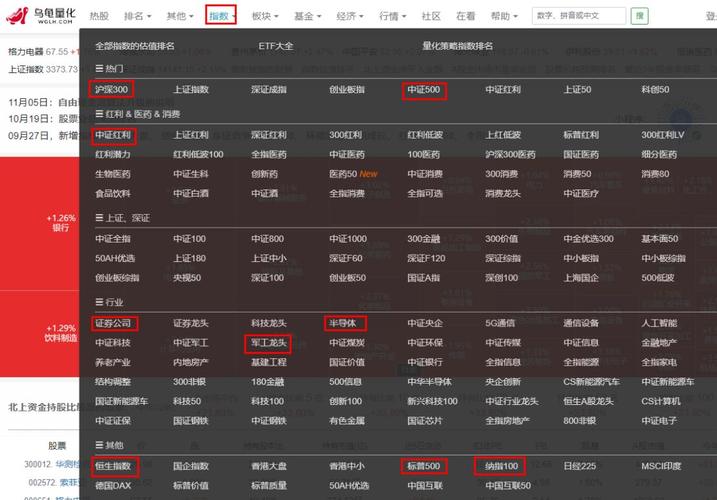Select 人工智能 index
Screen dimensions: 717x500
pyautogui.click(x=659, y=323)
